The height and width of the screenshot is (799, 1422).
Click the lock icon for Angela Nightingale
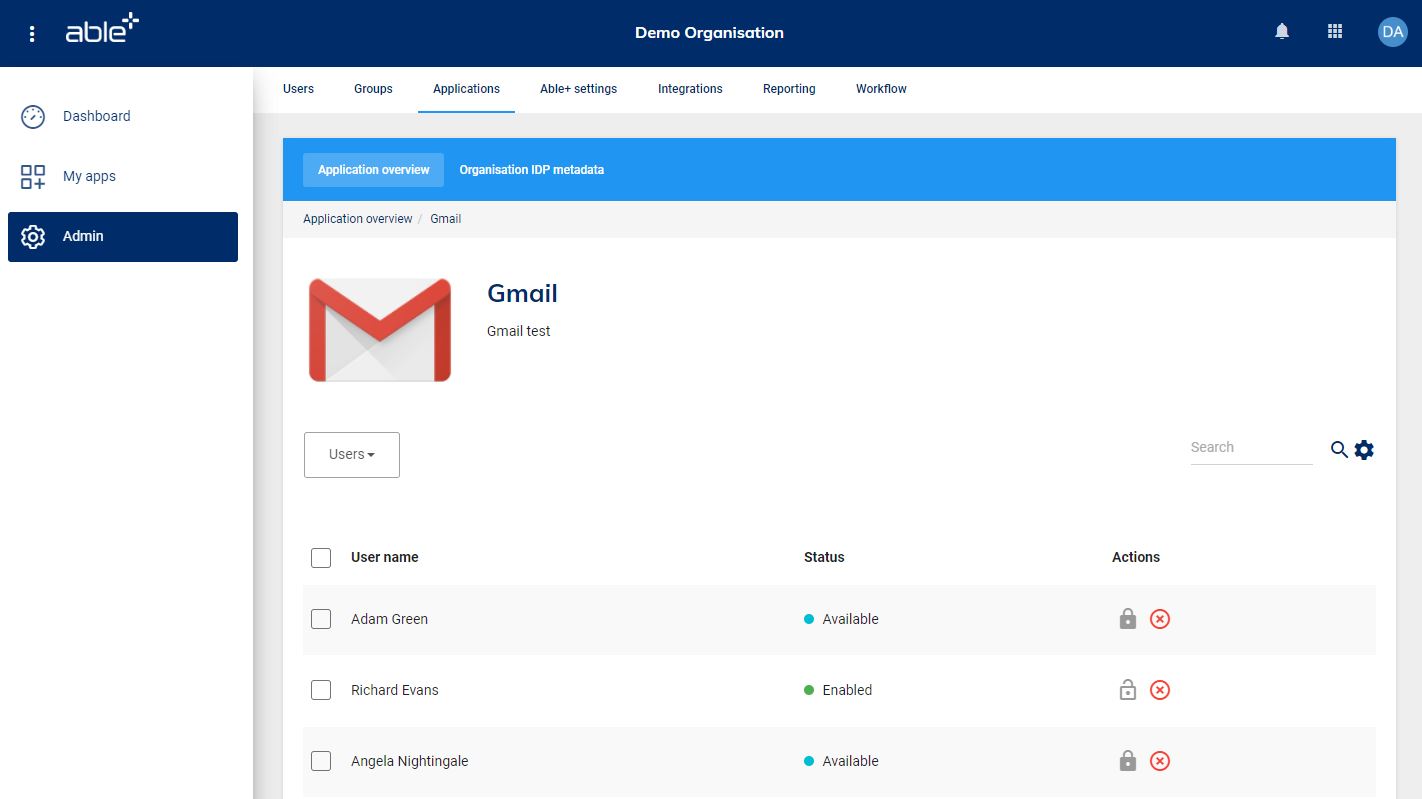coord(1128,761)
